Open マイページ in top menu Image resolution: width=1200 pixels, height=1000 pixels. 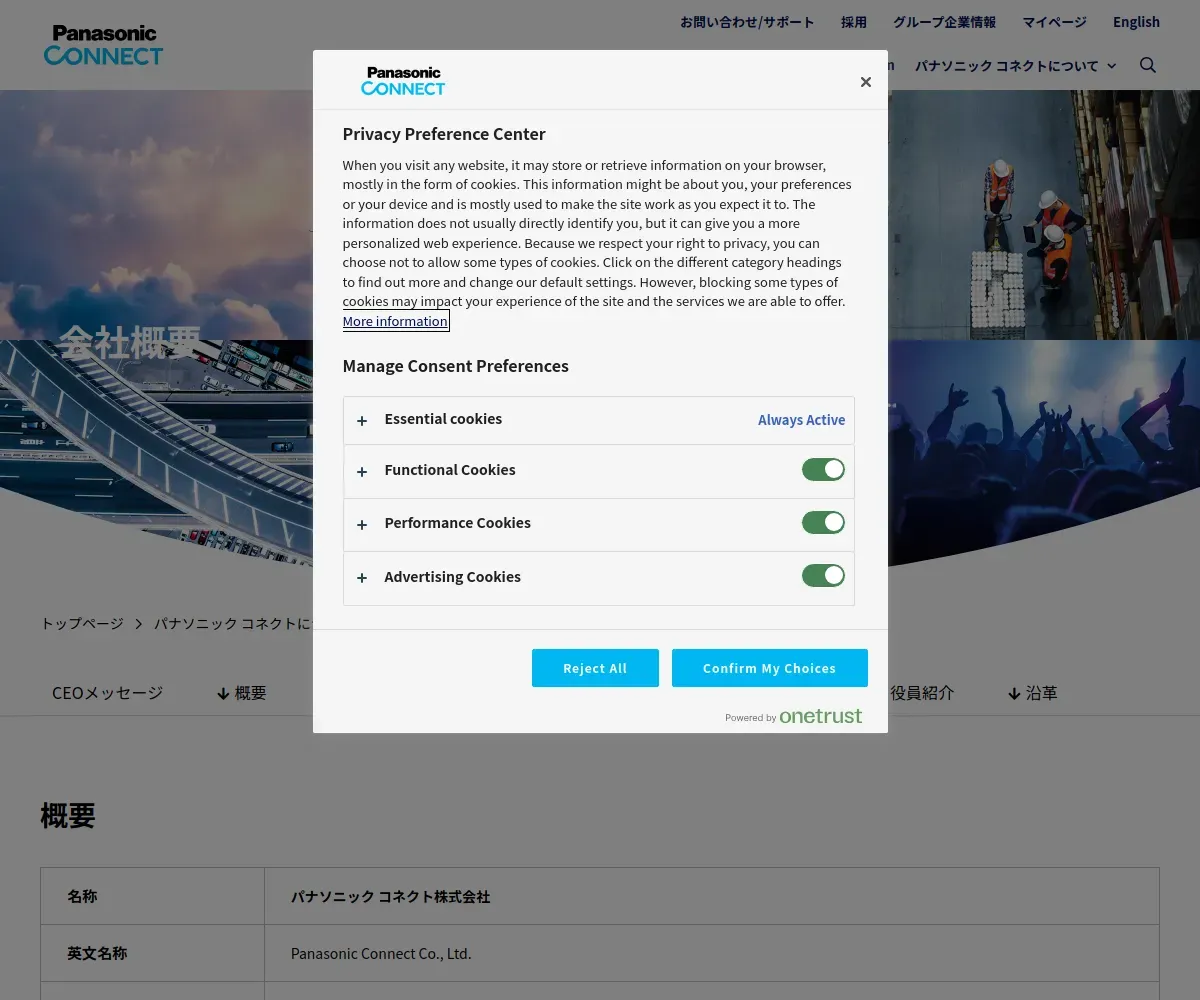click(x=1054, y=22)
